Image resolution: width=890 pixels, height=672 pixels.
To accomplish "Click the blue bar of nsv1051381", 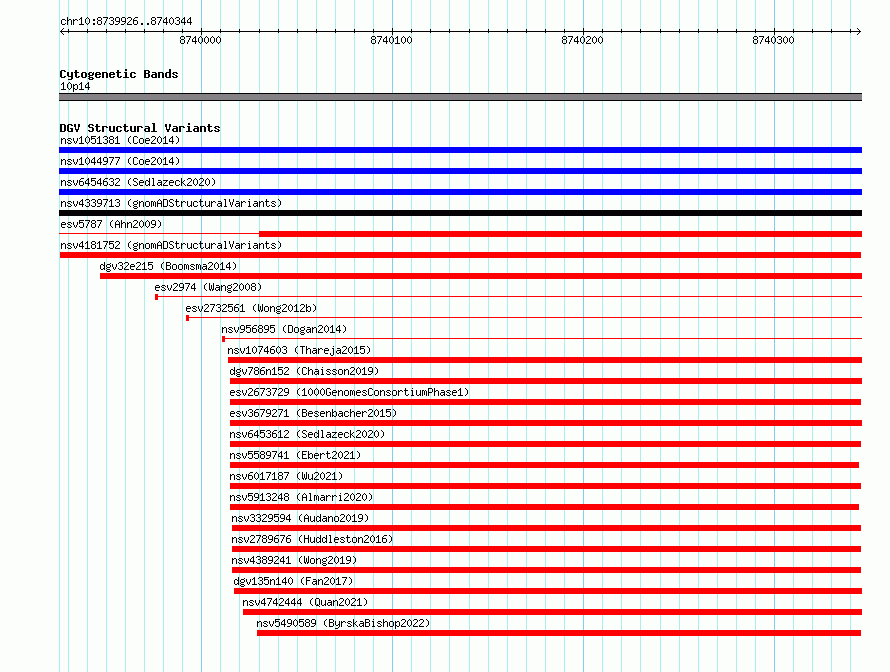I will point(460,150).
